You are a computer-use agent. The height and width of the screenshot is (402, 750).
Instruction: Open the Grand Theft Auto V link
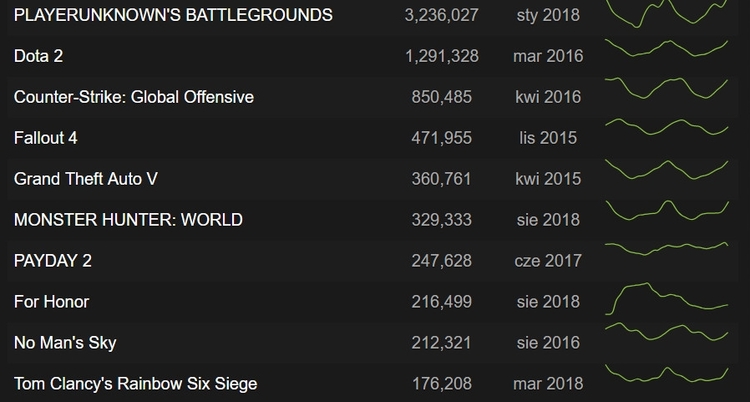coord(86,179)
